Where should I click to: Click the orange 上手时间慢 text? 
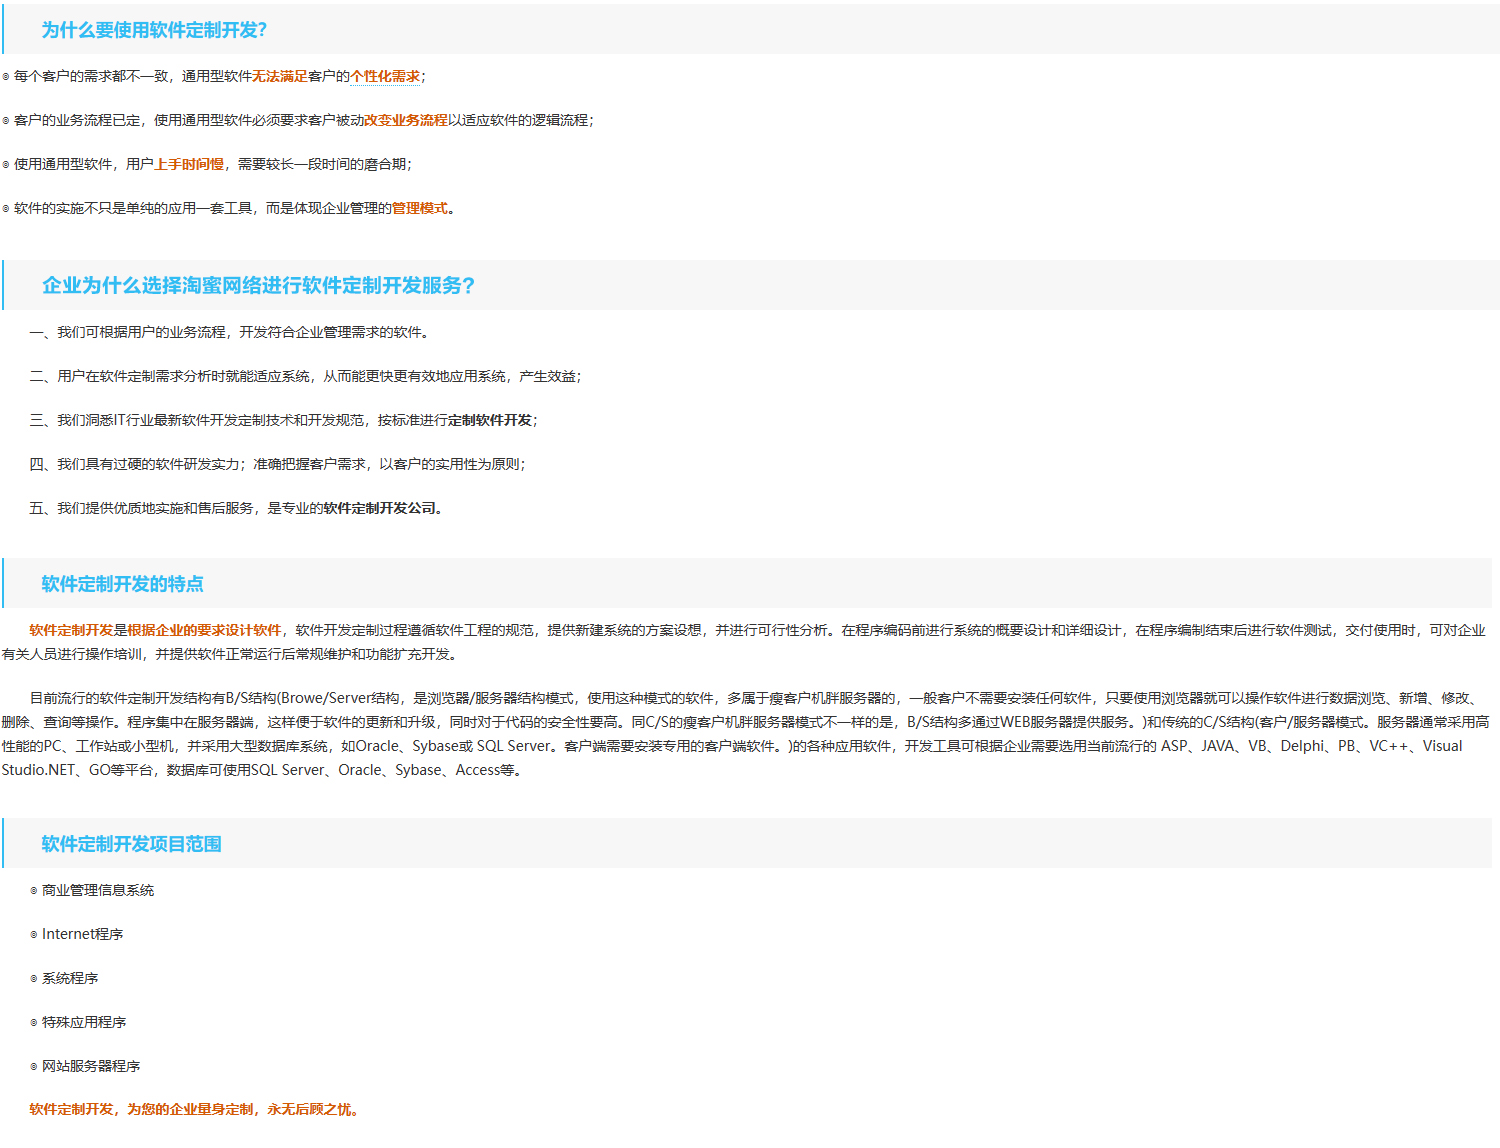point(189,165)
